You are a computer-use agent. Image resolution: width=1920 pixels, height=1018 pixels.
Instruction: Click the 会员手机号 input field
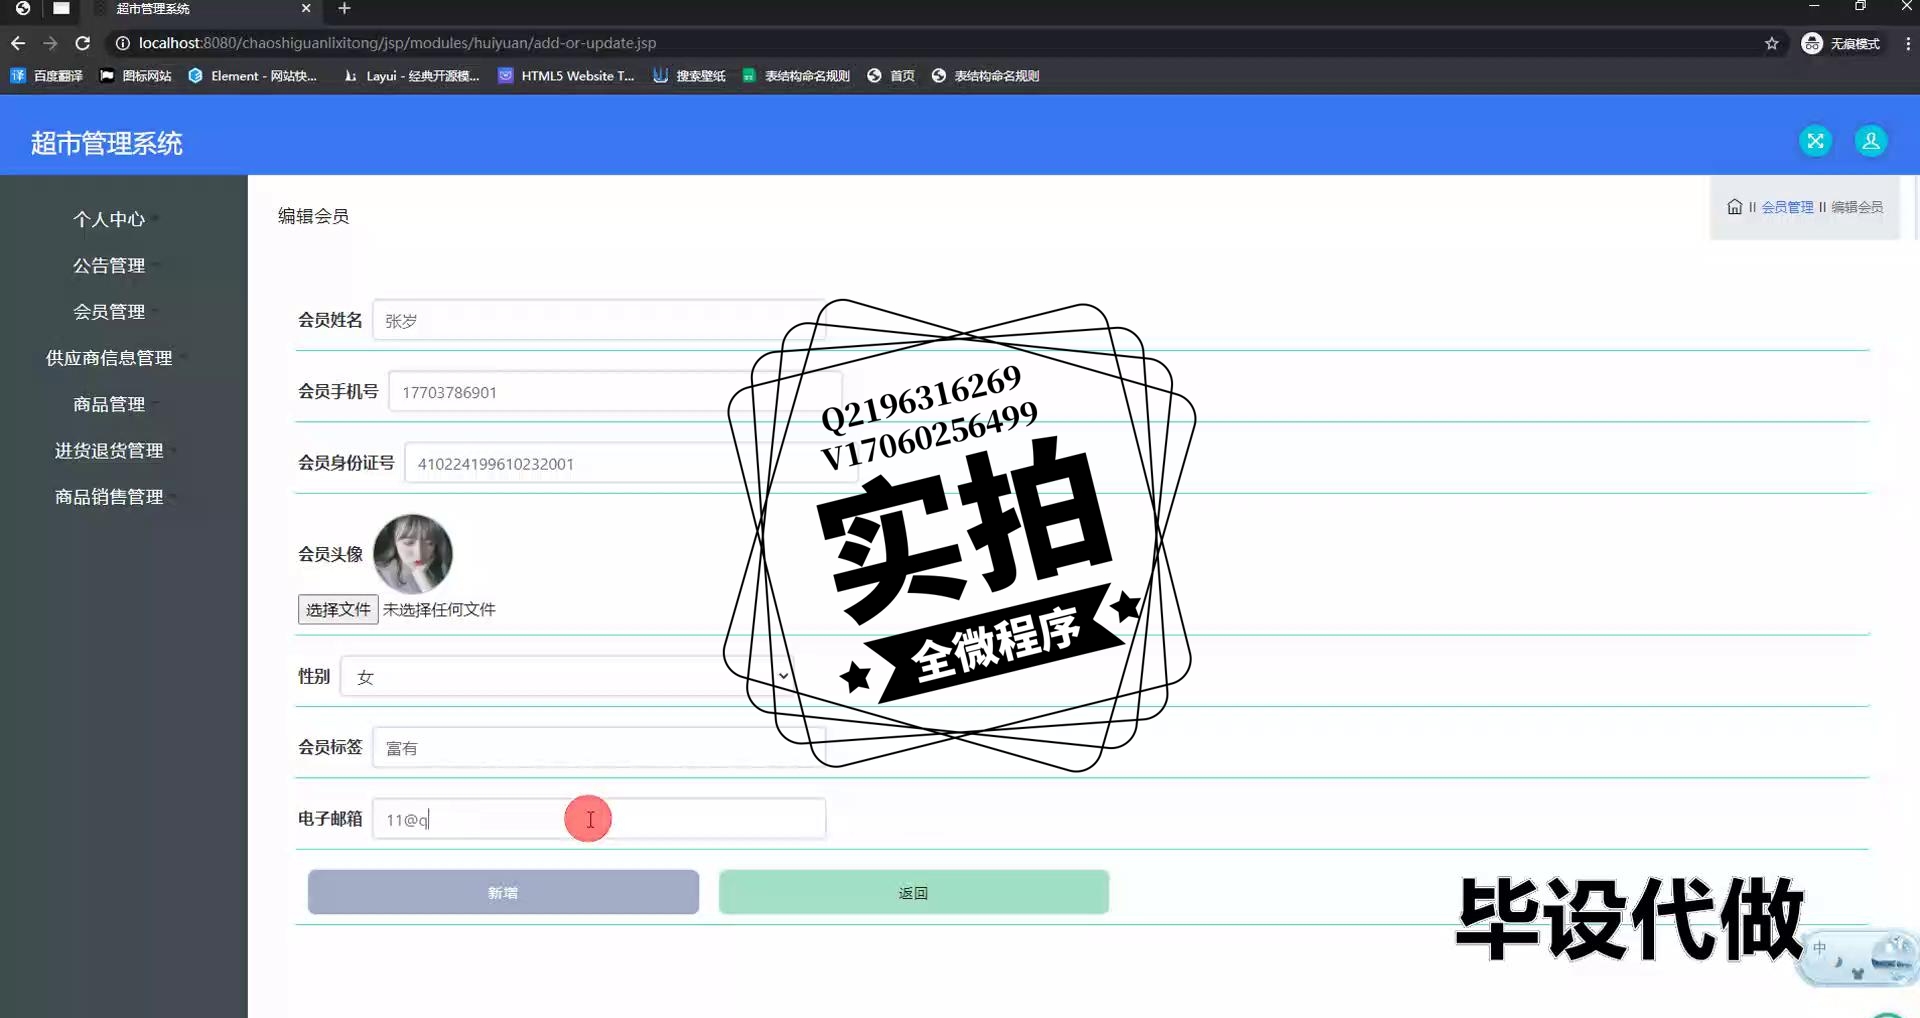coord(615,392)
